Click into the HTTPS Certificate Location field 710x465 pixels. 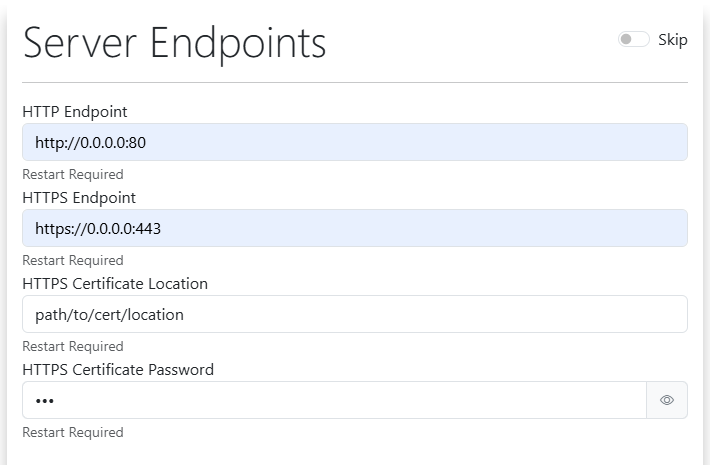point(354,314)
